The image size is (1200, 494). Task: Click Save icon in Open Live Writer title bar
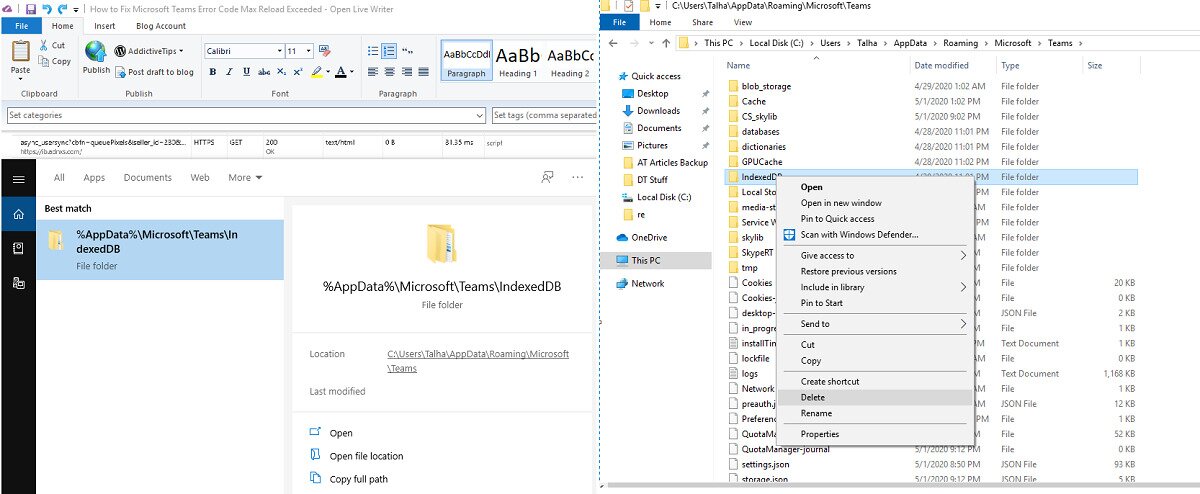tap(29, 8)
